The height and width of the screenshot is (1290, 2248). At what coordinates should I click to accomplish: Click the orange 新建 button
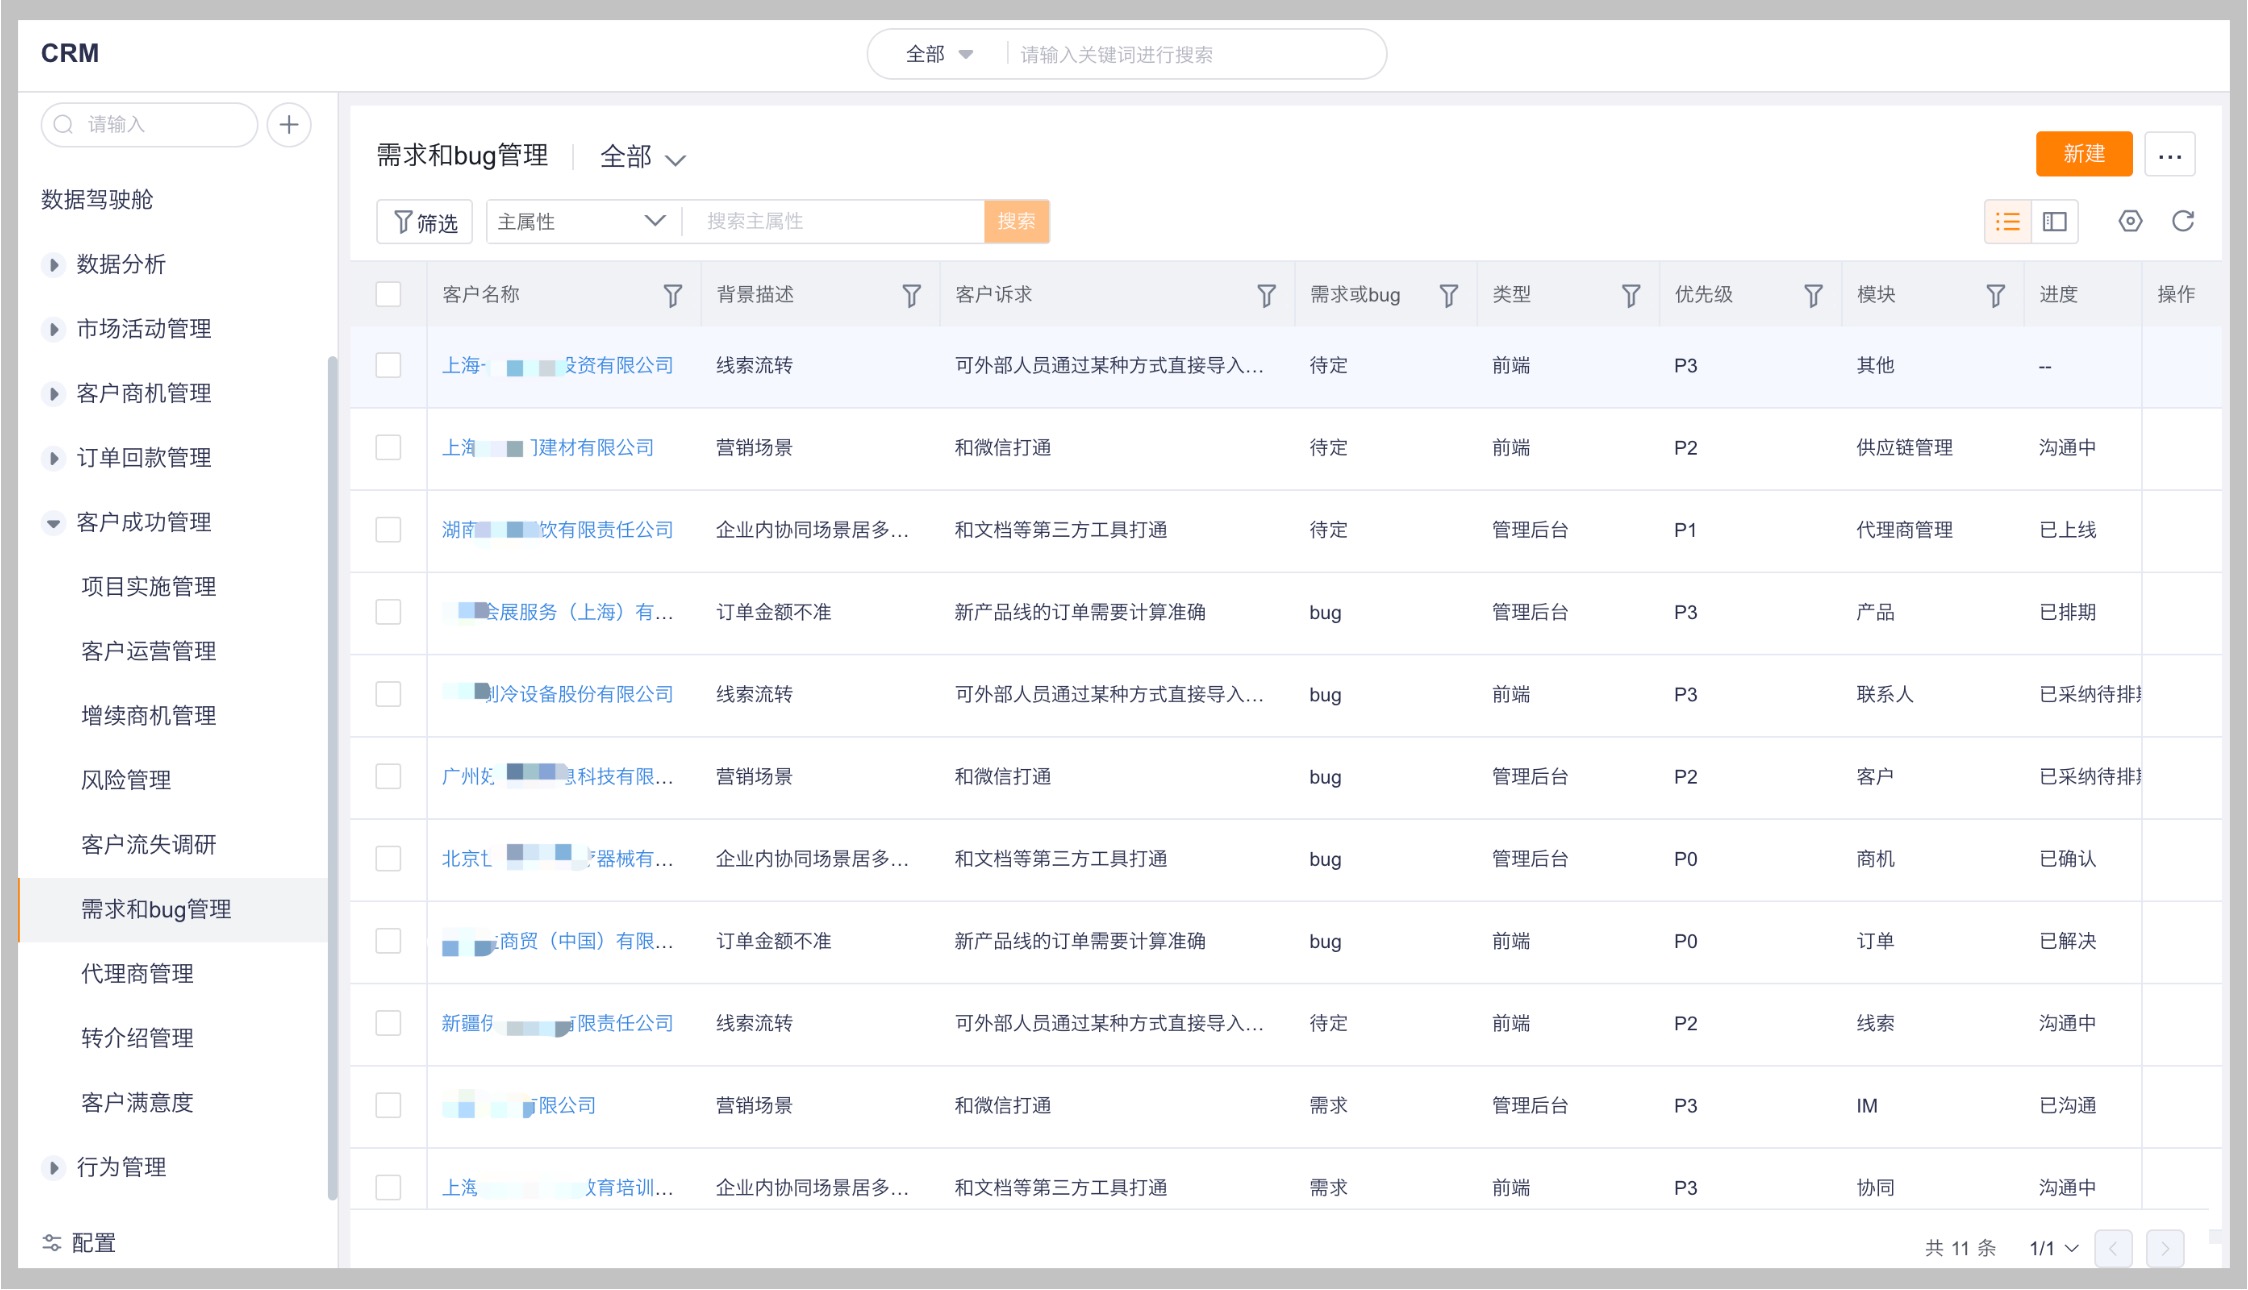[x=2084, y=154]
